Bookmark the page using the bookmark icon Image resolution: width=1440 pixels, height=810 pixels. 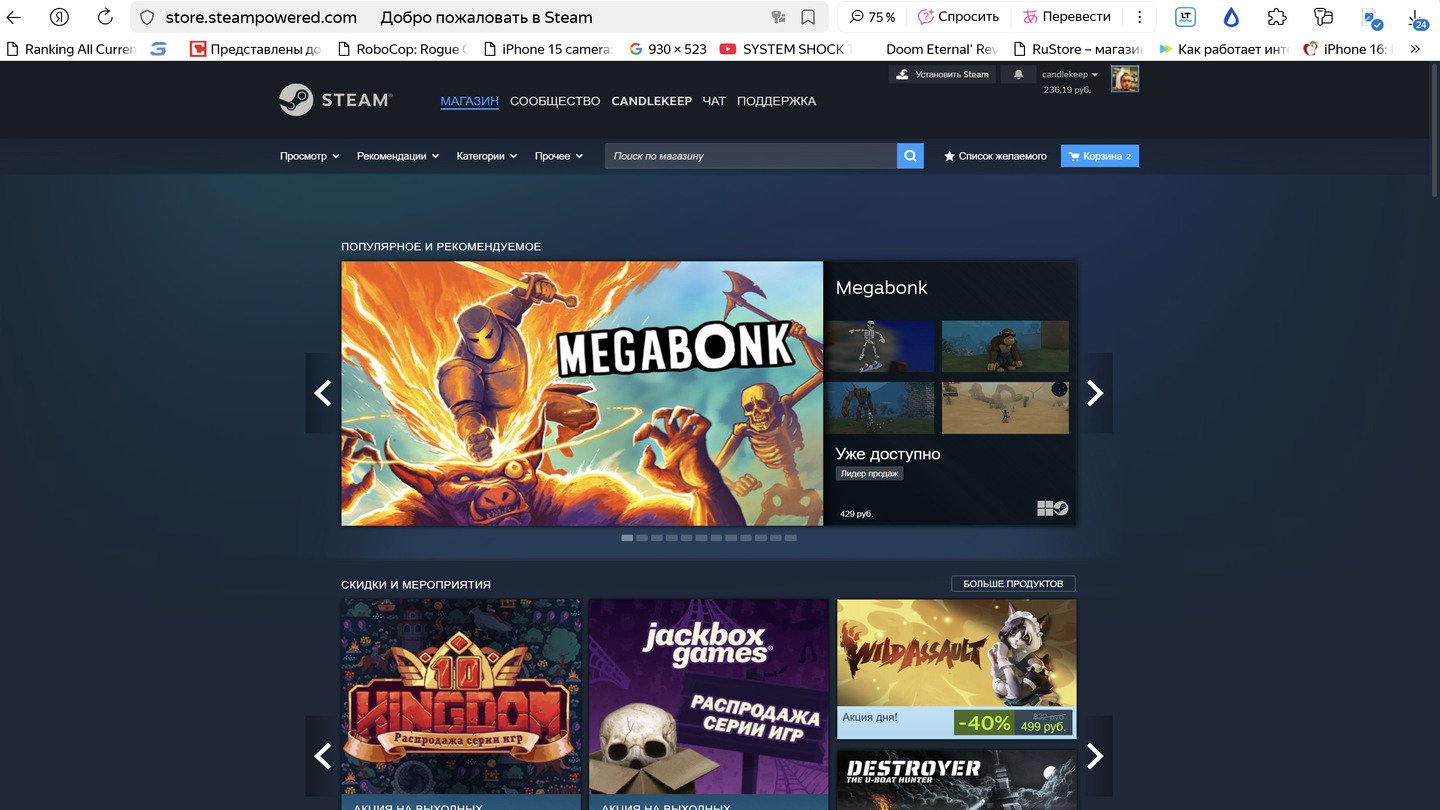tap(808, 17)
